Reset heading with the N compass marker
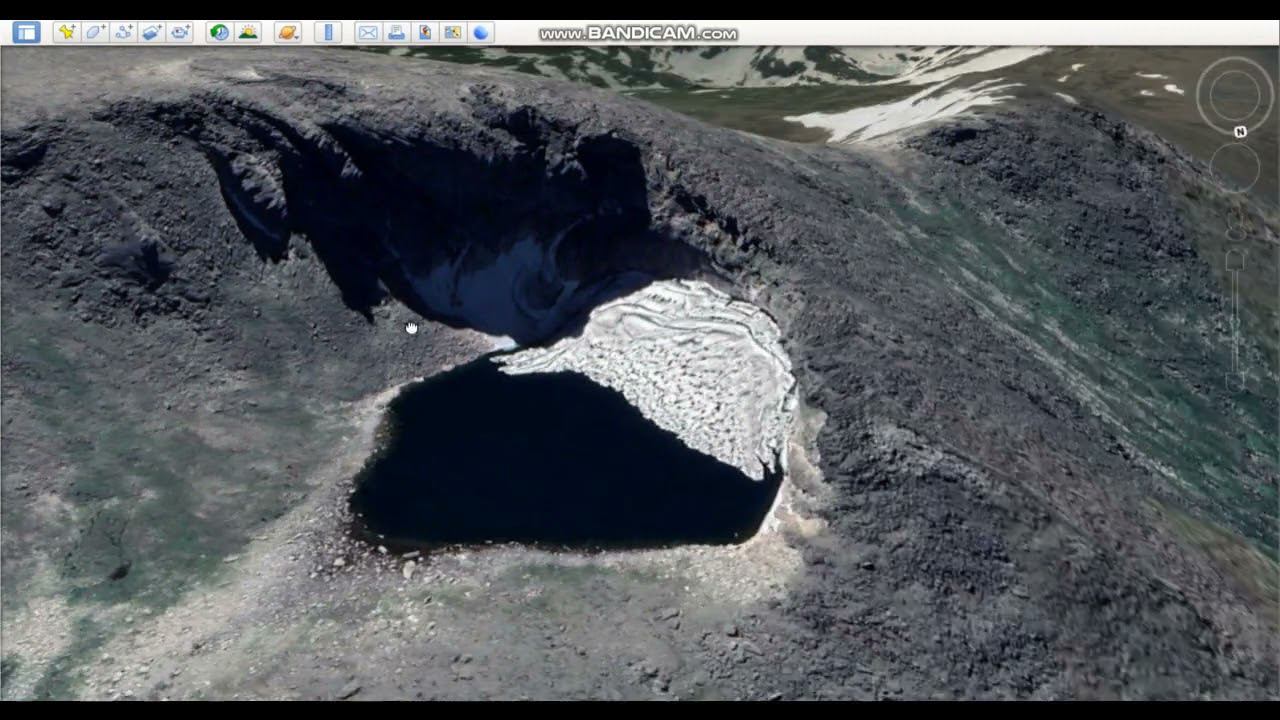 pos(1240,131)
